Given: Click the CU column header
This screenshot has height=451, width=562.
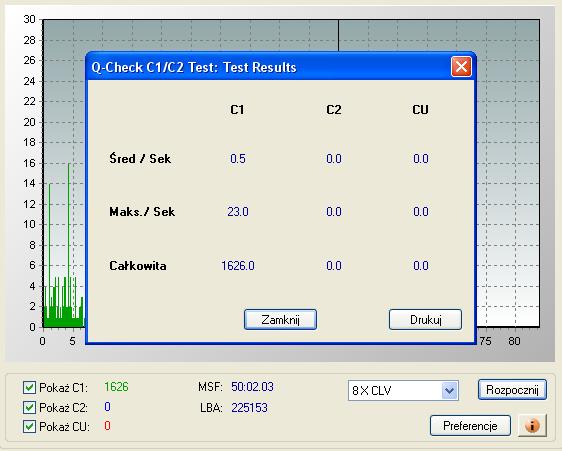Looking at the screenshot, I should [x=420, y=110].
